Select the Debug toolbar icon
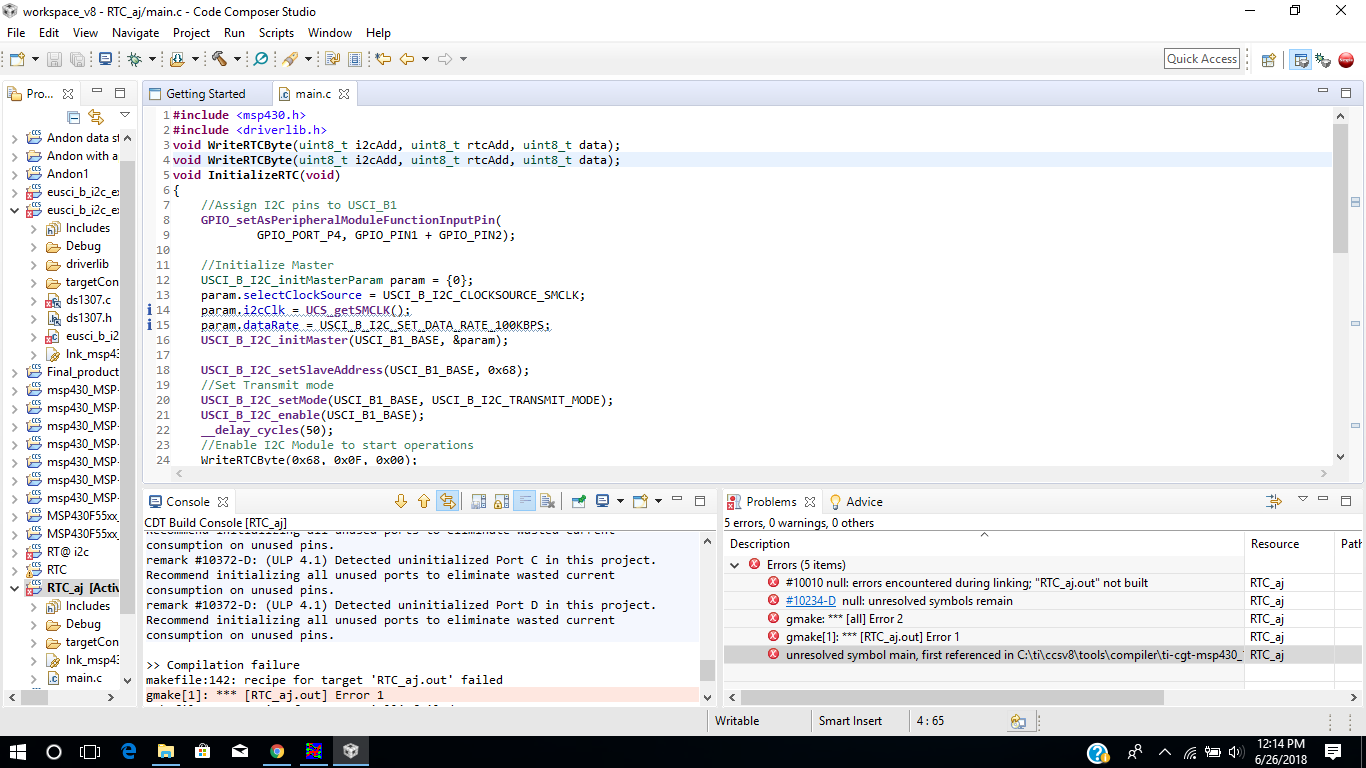This screenshot has height=768, width=1366. coord(136,59)
